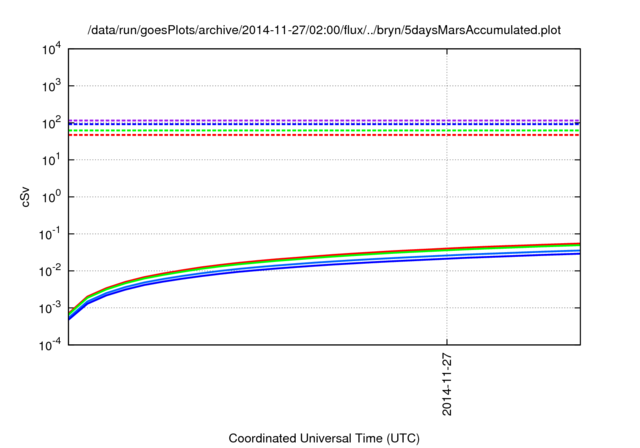Click the cSv y-axis label

(x=25, y=197)
